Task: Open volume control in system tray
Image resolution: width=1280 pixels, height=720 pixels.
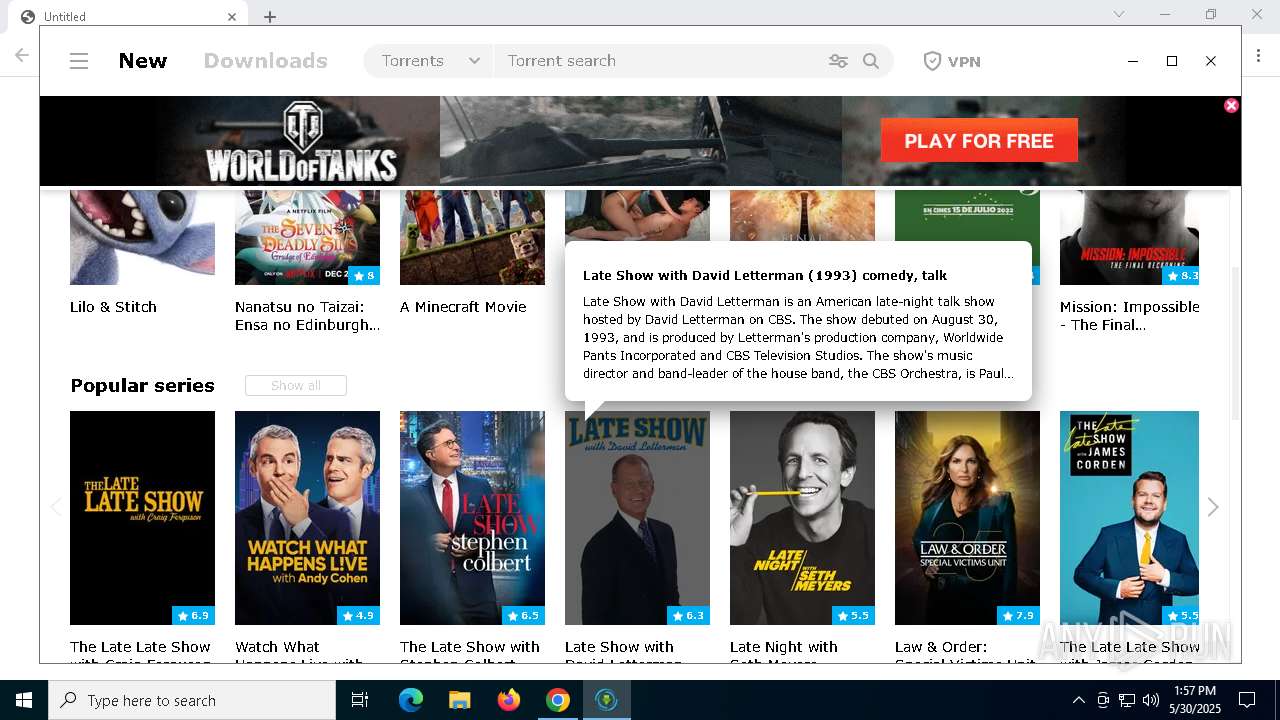Action: click(1151, 700)
